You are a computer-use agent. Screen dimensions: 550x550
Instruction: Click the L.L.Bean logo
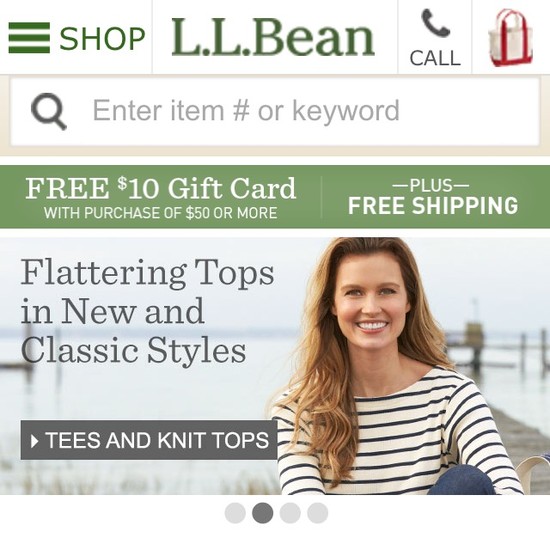(273, 37)
